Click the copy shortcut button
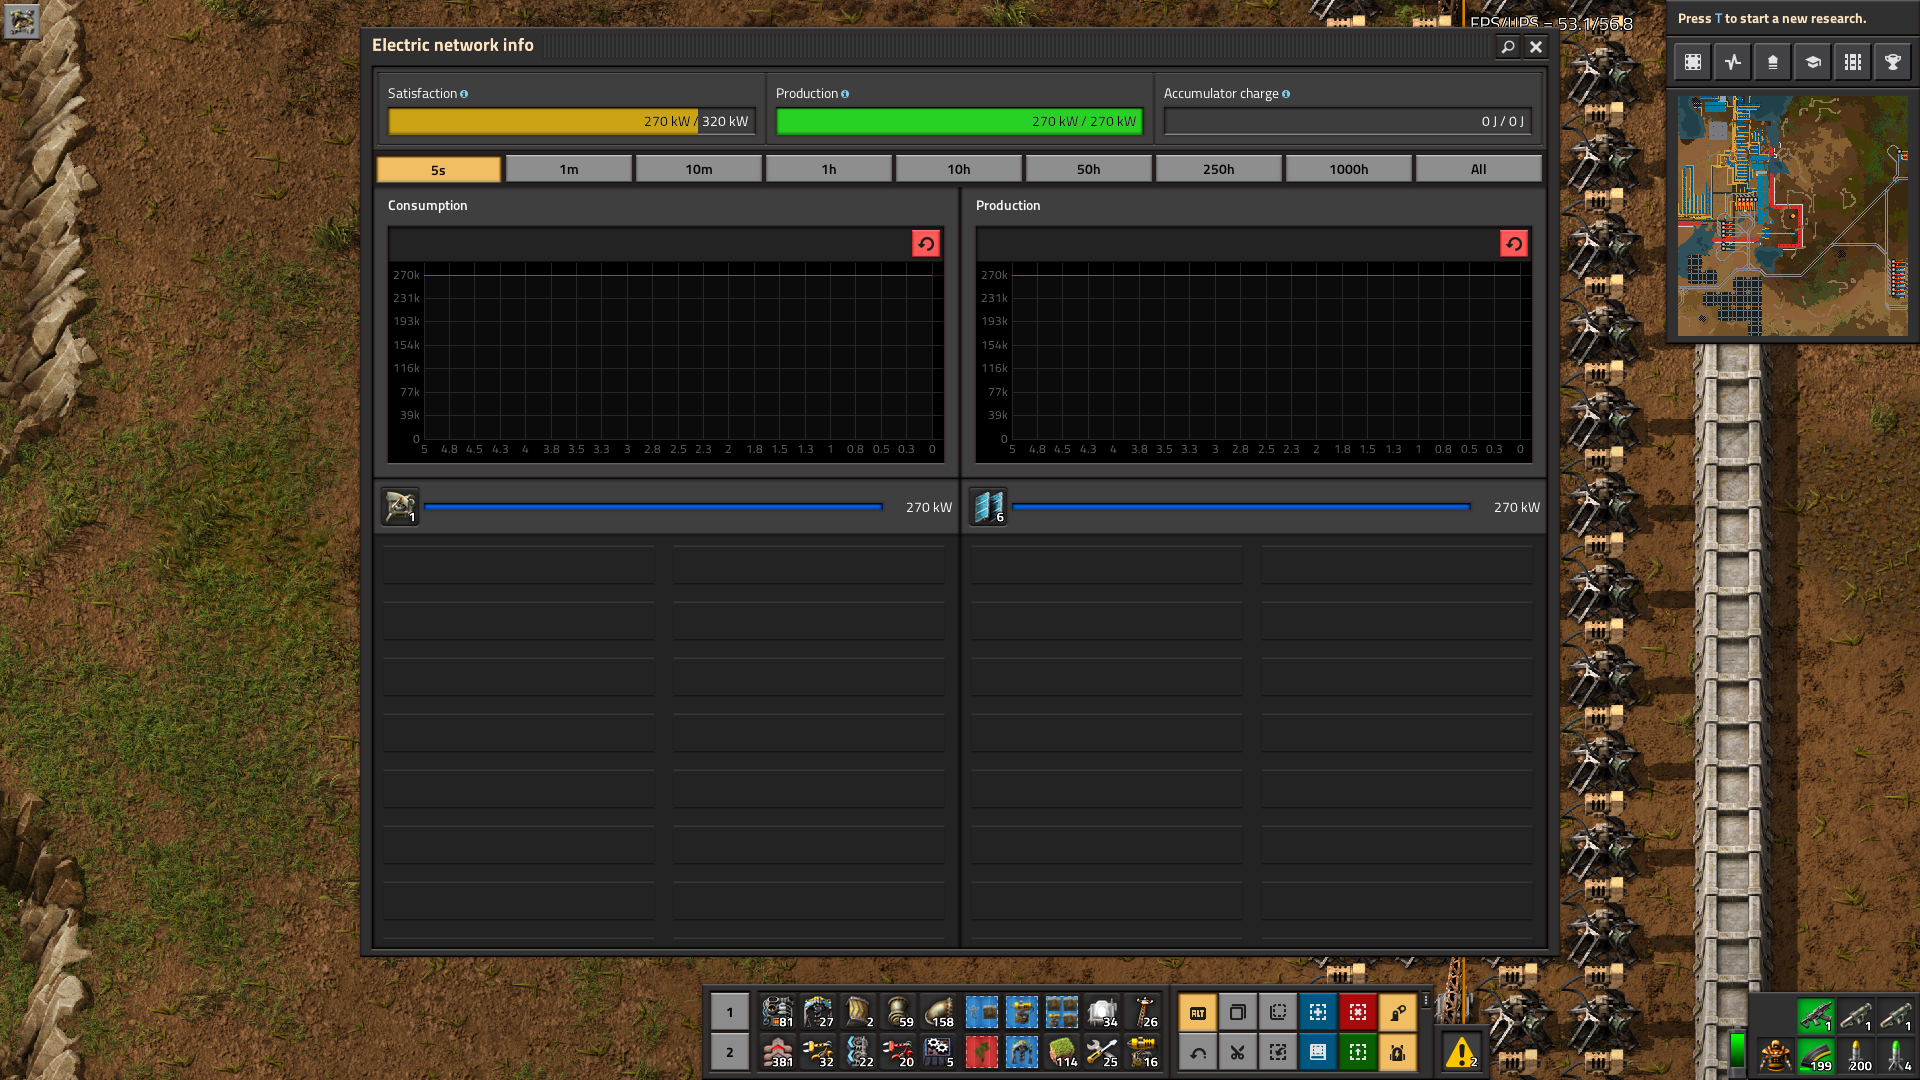The image size is (1920, 1080). (1238, 1013)
